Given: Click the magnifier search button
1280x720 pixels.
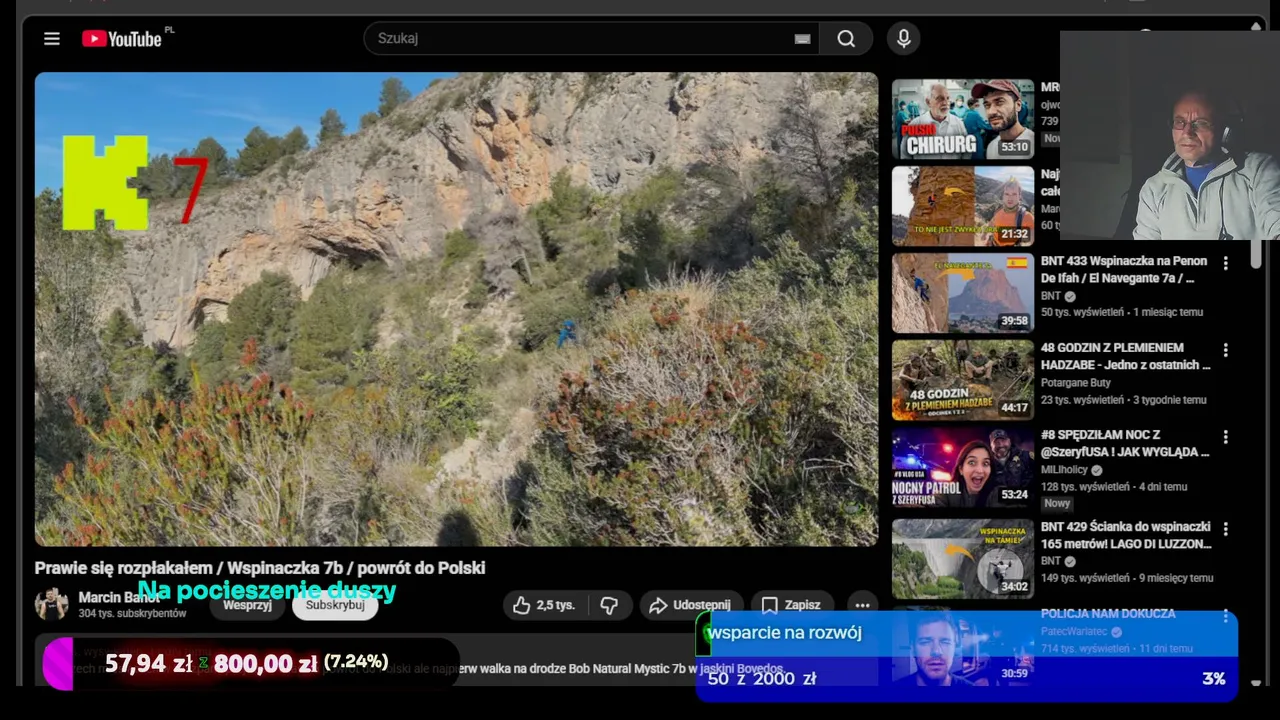Looking at the screenshot, I should 846,39.
